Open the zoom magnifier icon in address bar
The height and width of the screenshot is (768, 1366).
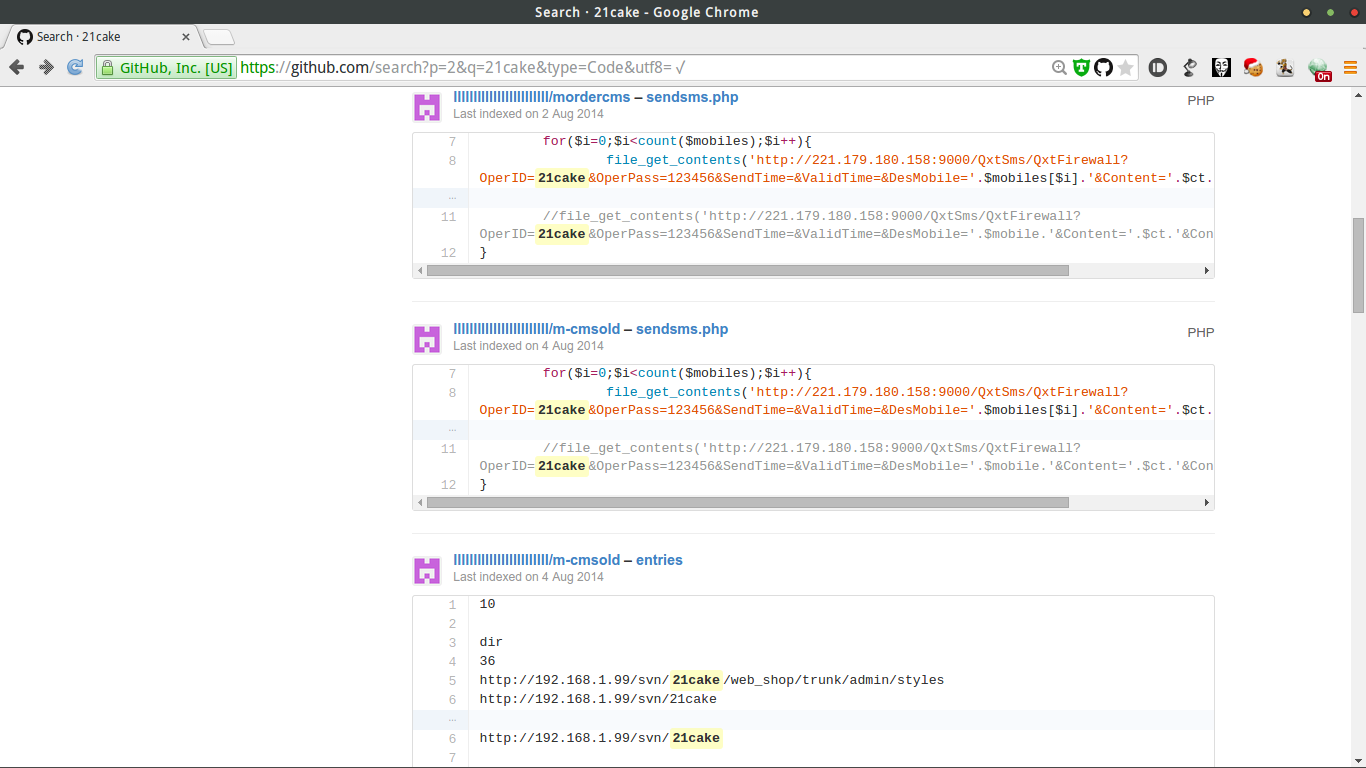1059,68
